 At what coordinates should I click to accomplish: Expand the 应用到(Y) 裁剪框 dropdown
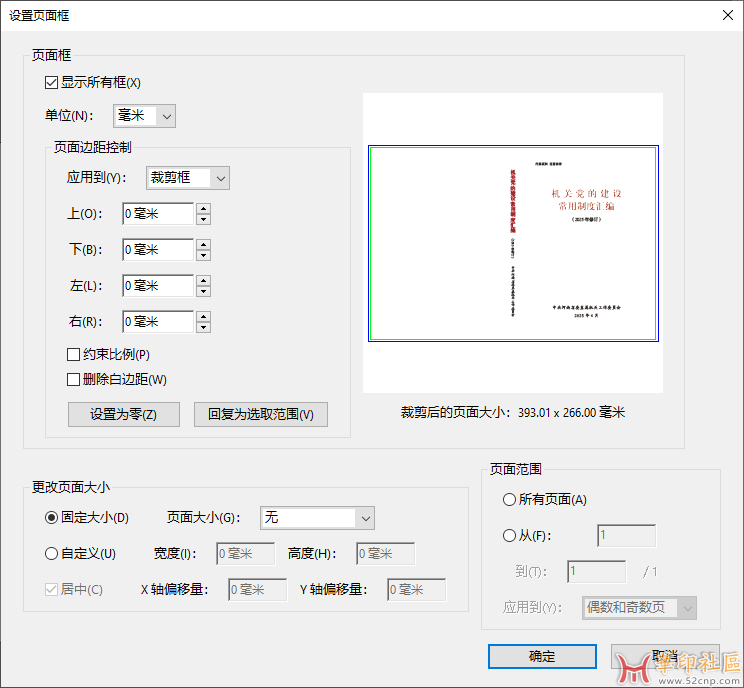tap(188, 178)
